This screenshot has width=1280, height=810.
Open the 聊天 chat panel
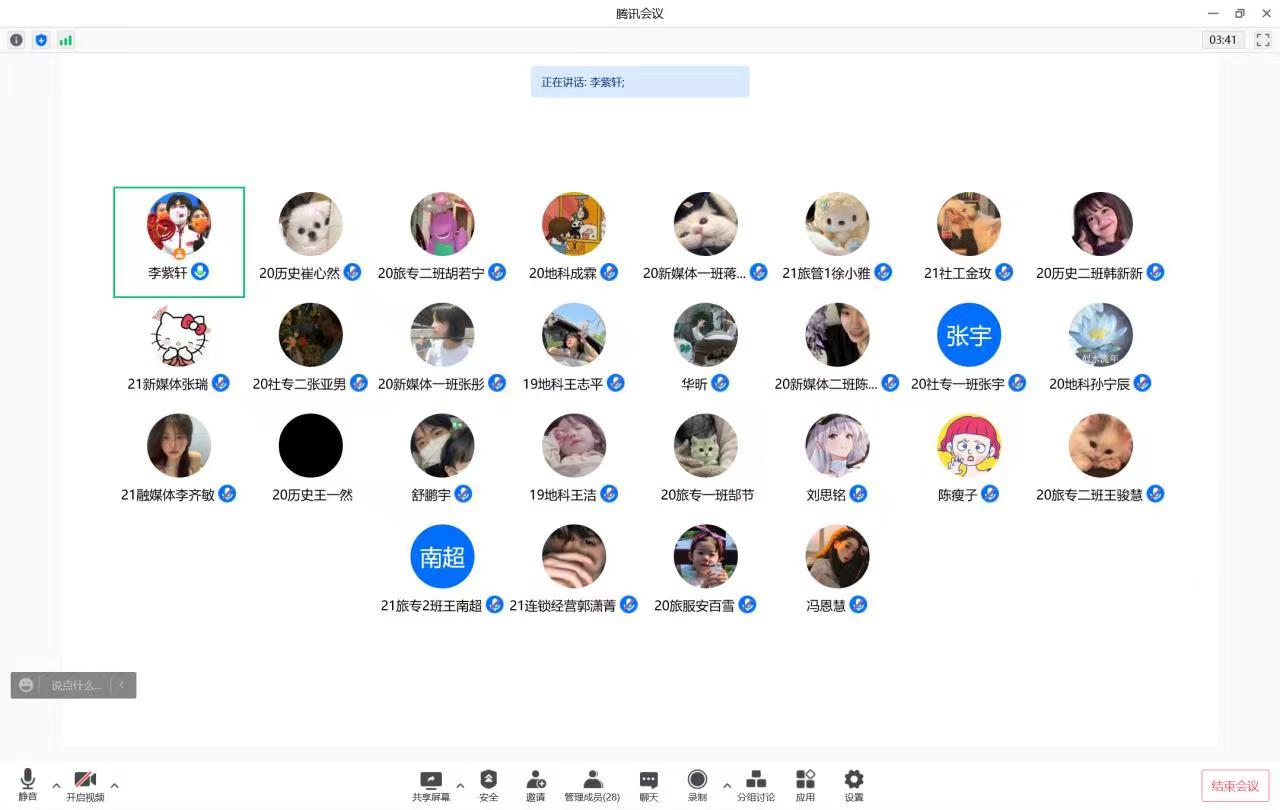649,785
